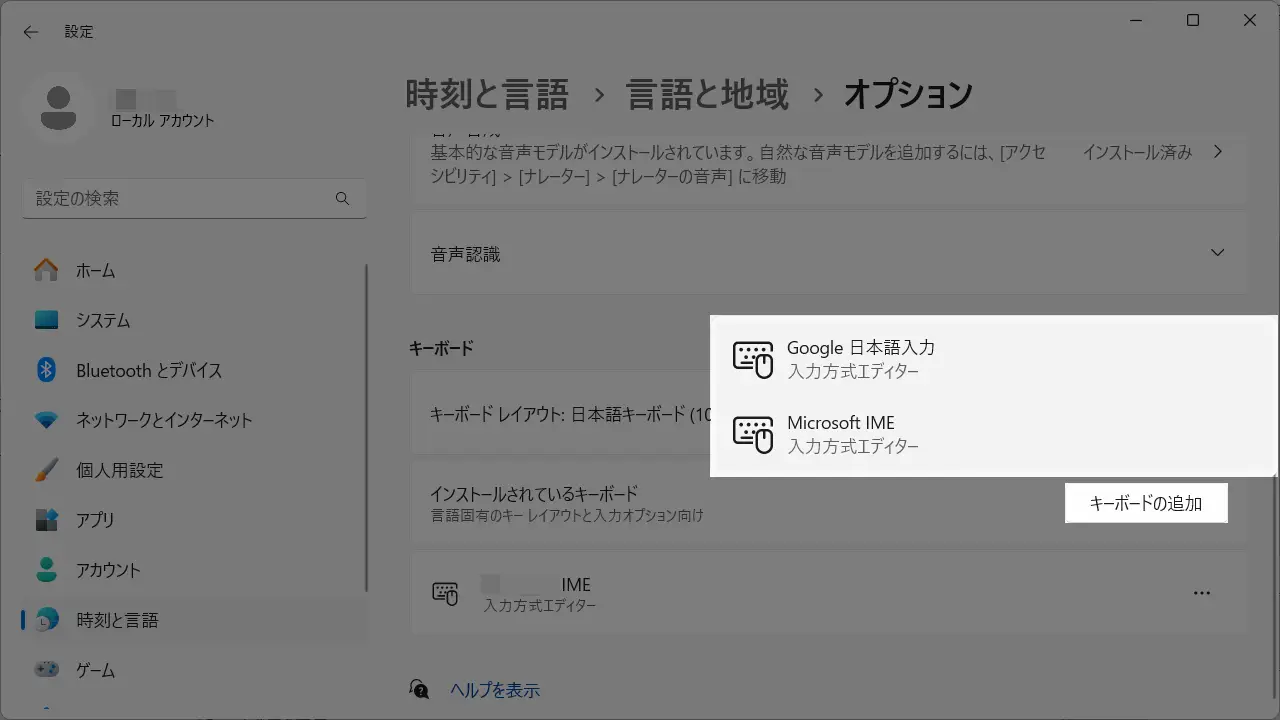Screen dimensions: 1280x720
Task: Click the 設定の検索 search field
Action: pyautogui.click(x=180, y=199)
